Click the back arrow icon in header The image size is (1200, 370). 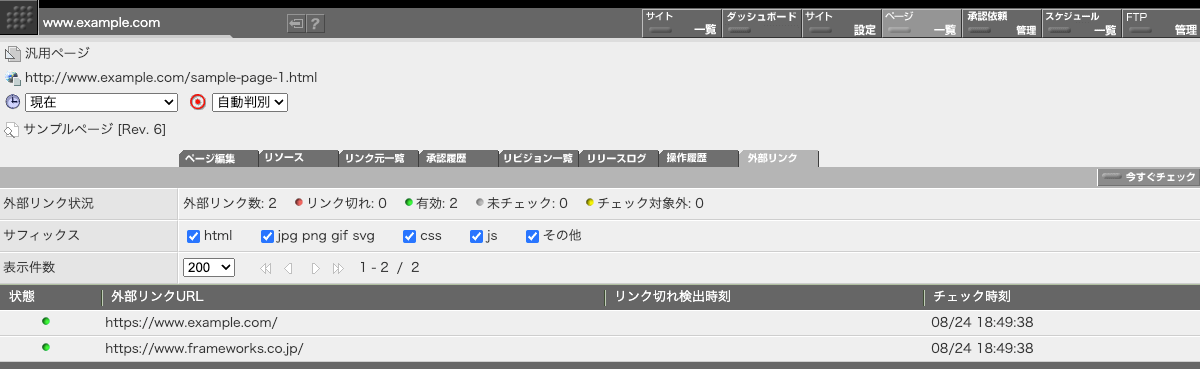(x=296, y=23)
